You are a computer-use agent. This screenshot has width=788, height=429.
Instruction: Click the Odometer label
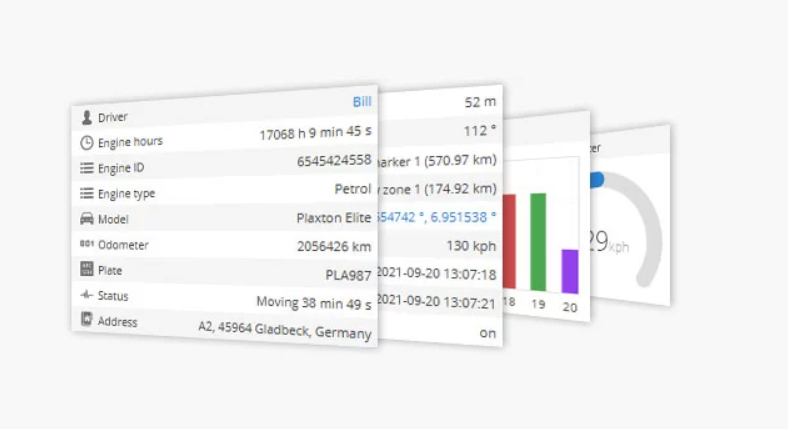pos(123,245)
